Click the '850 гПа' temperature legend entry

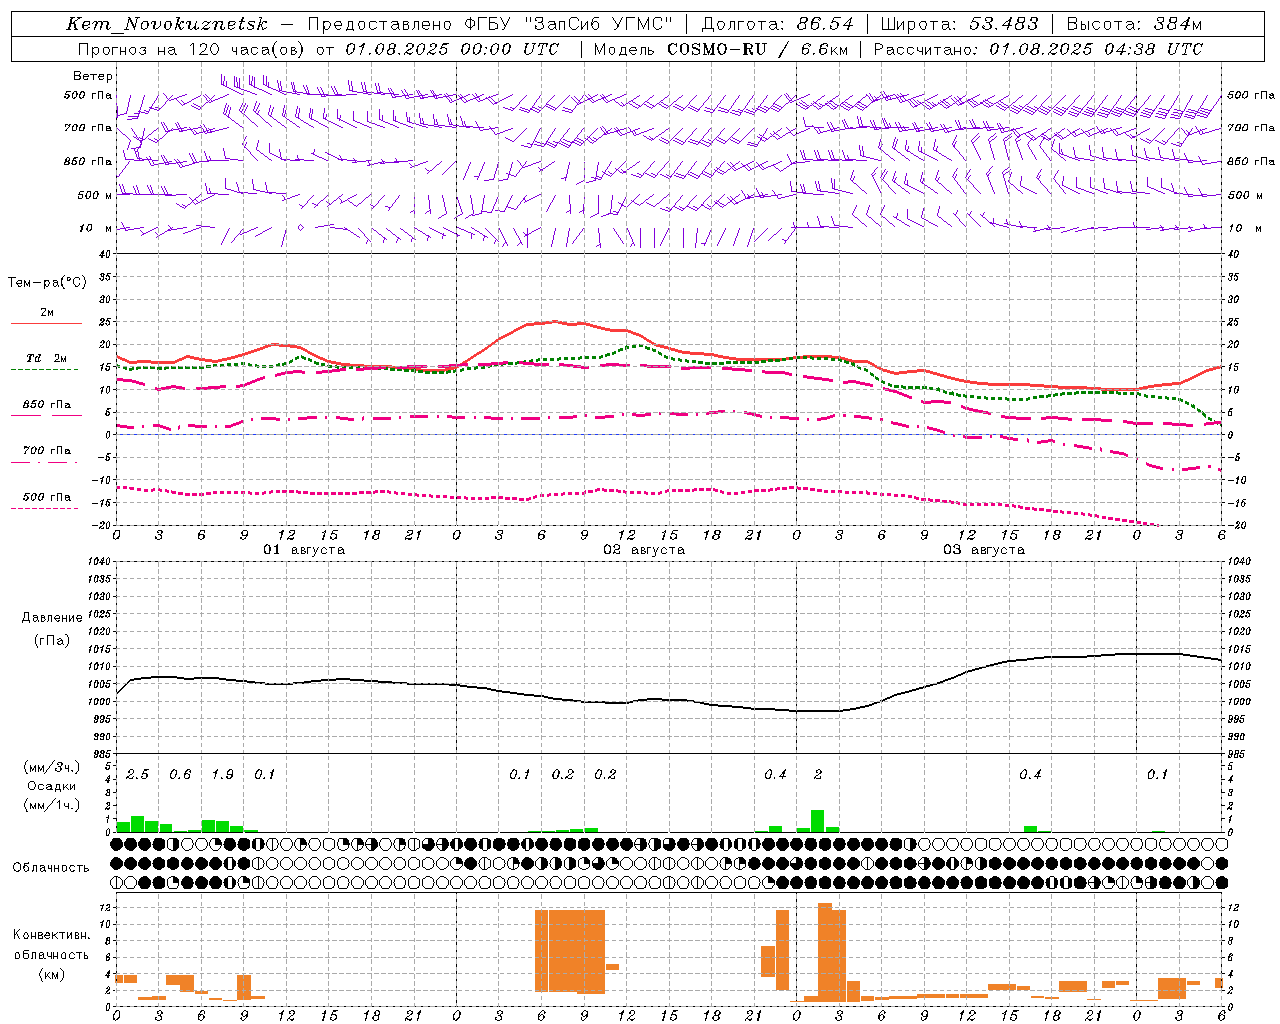click(x=46, y=405)
